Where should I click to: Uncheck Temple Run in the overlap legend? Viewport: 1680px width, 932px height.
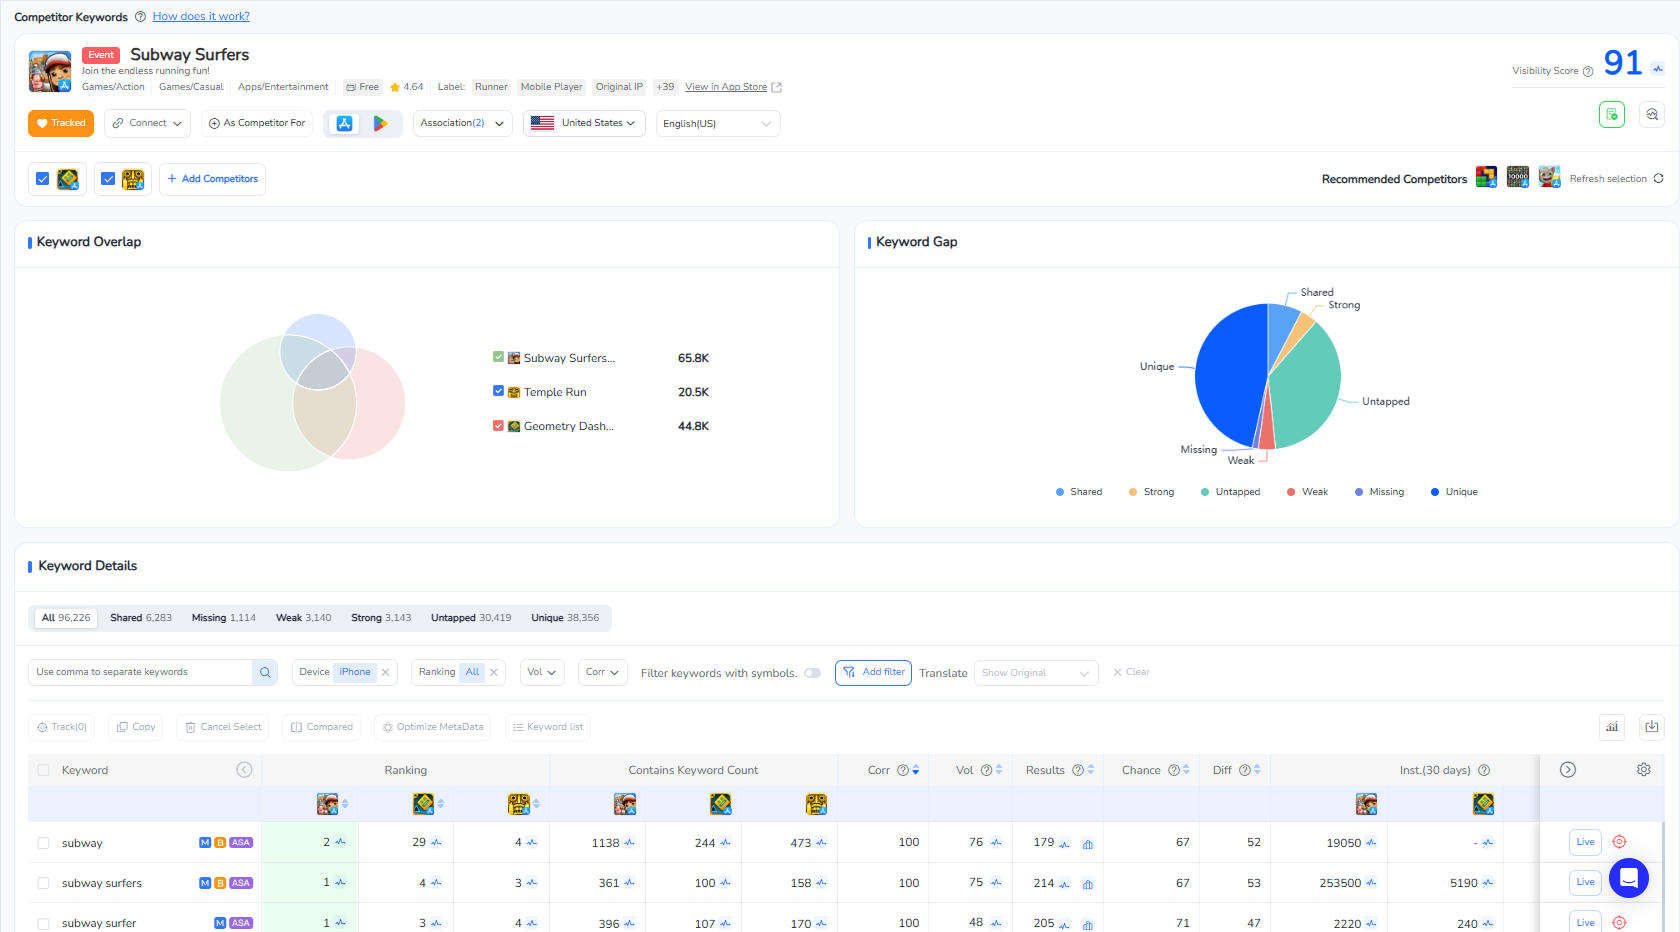point(498,391)
